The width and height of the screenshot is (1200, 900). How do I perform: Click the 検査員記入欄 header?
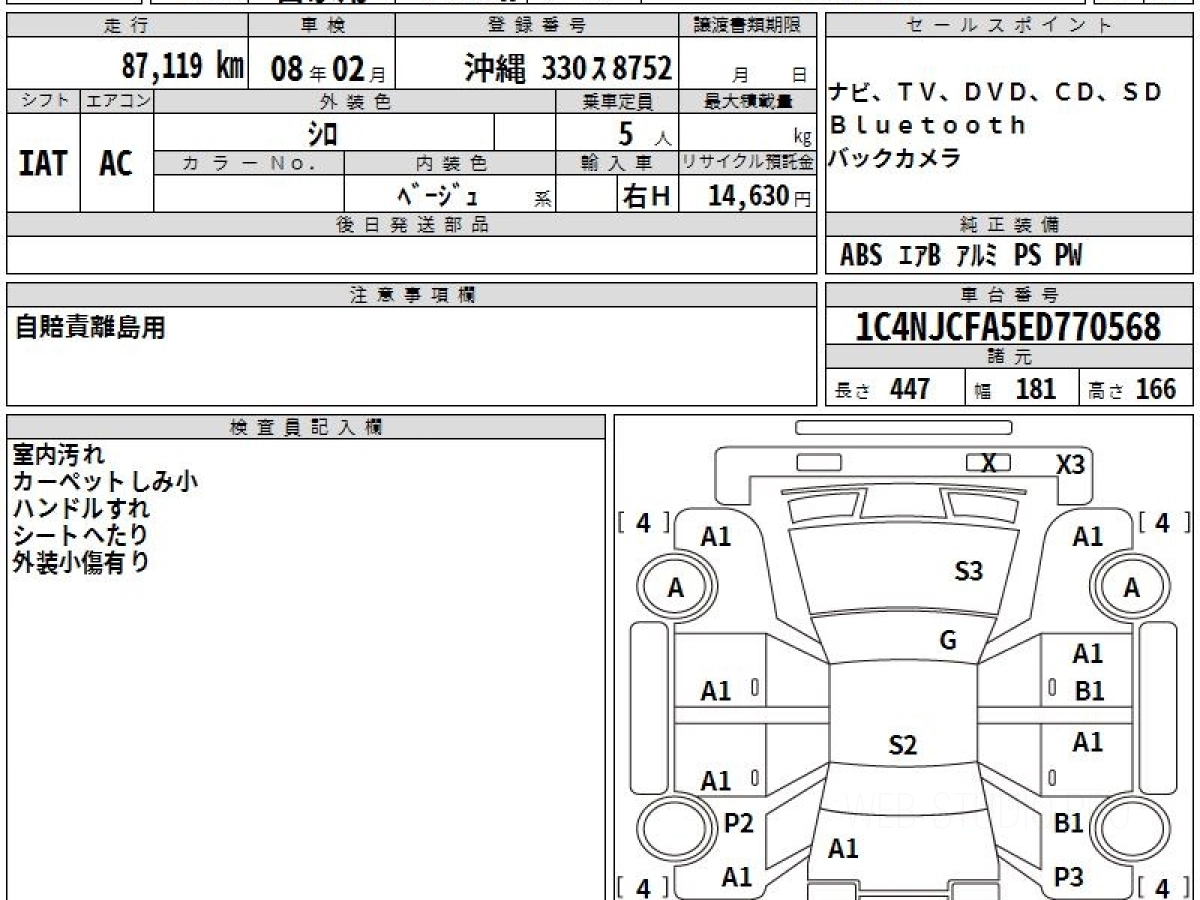click(x=306, y=426)
